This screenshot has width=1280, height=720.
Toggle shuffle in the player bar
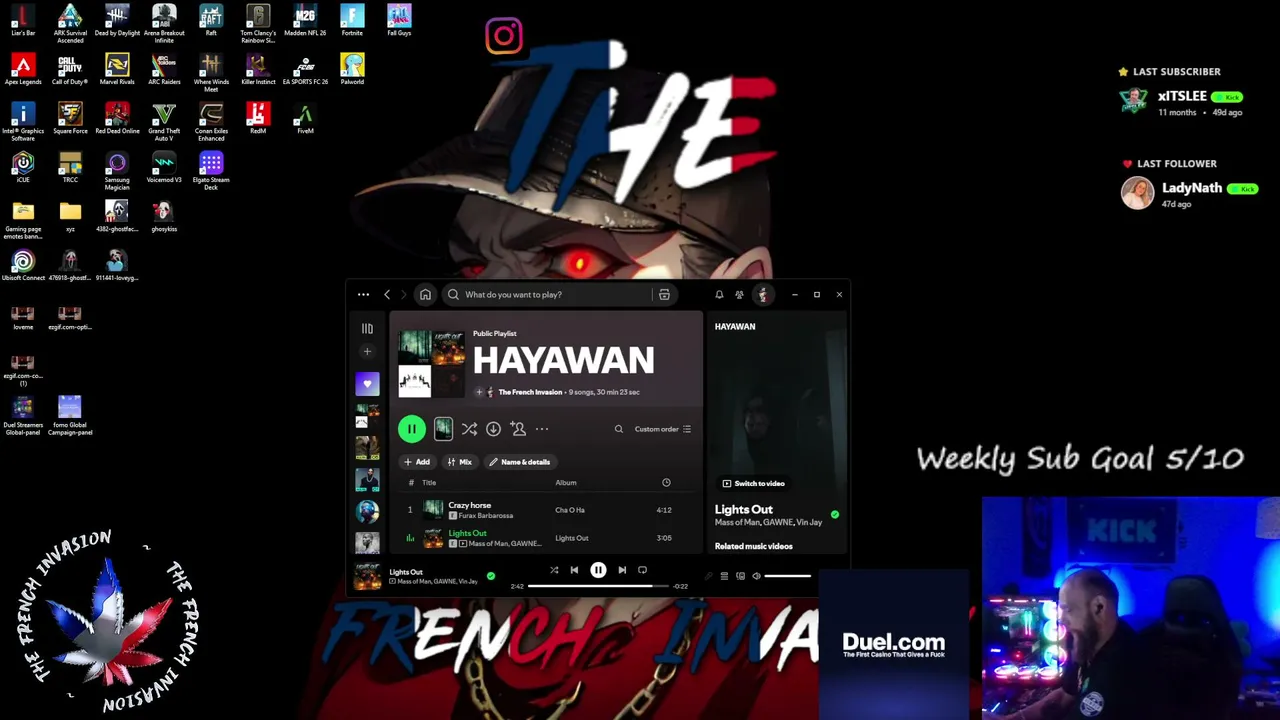(x=554, y=570)
